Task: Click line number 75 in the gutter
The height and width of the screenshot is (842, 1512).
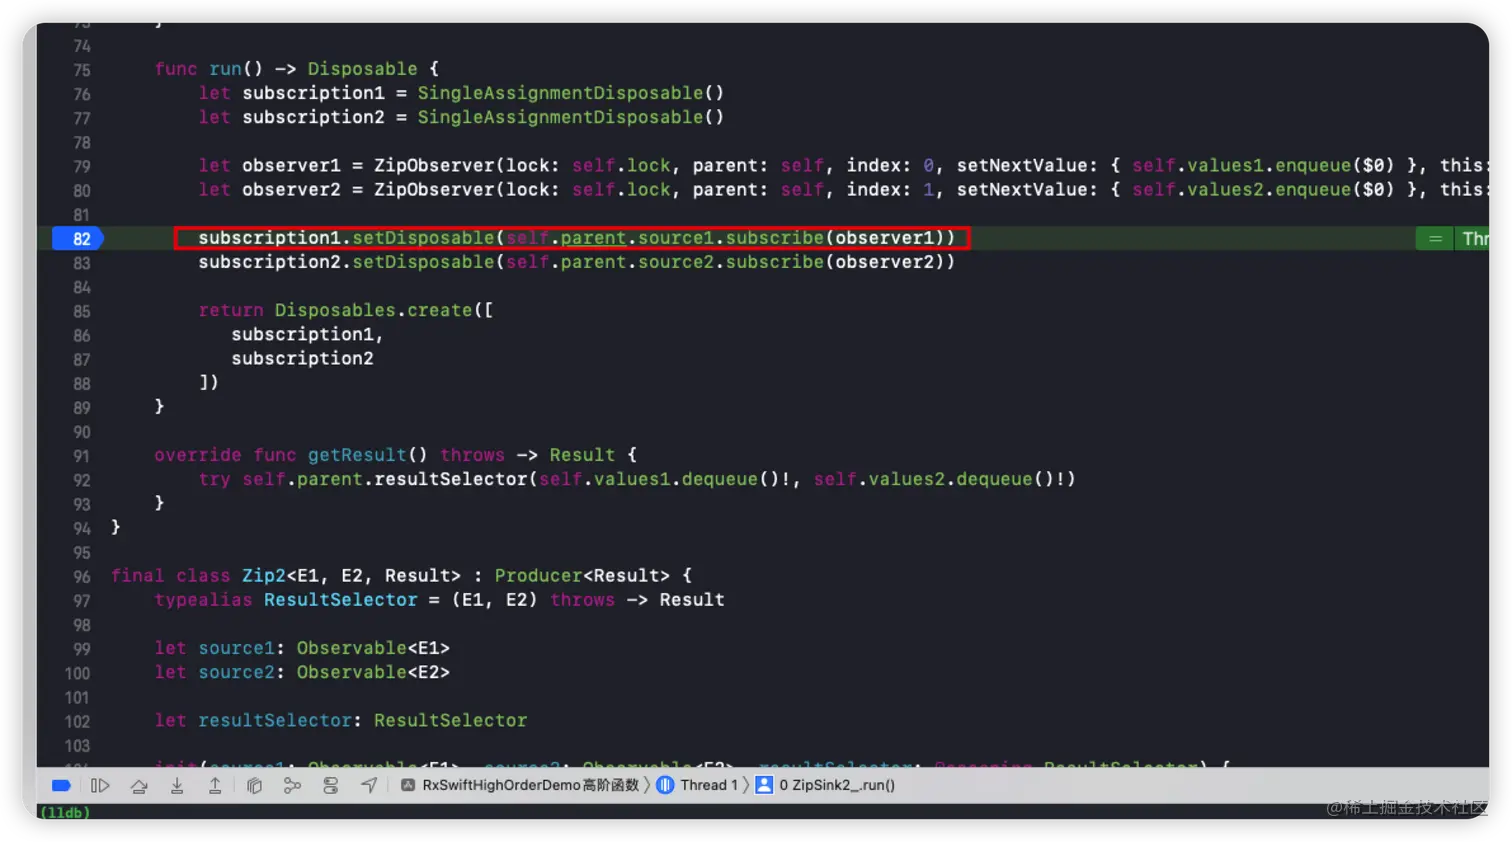Action: (82, 70)
